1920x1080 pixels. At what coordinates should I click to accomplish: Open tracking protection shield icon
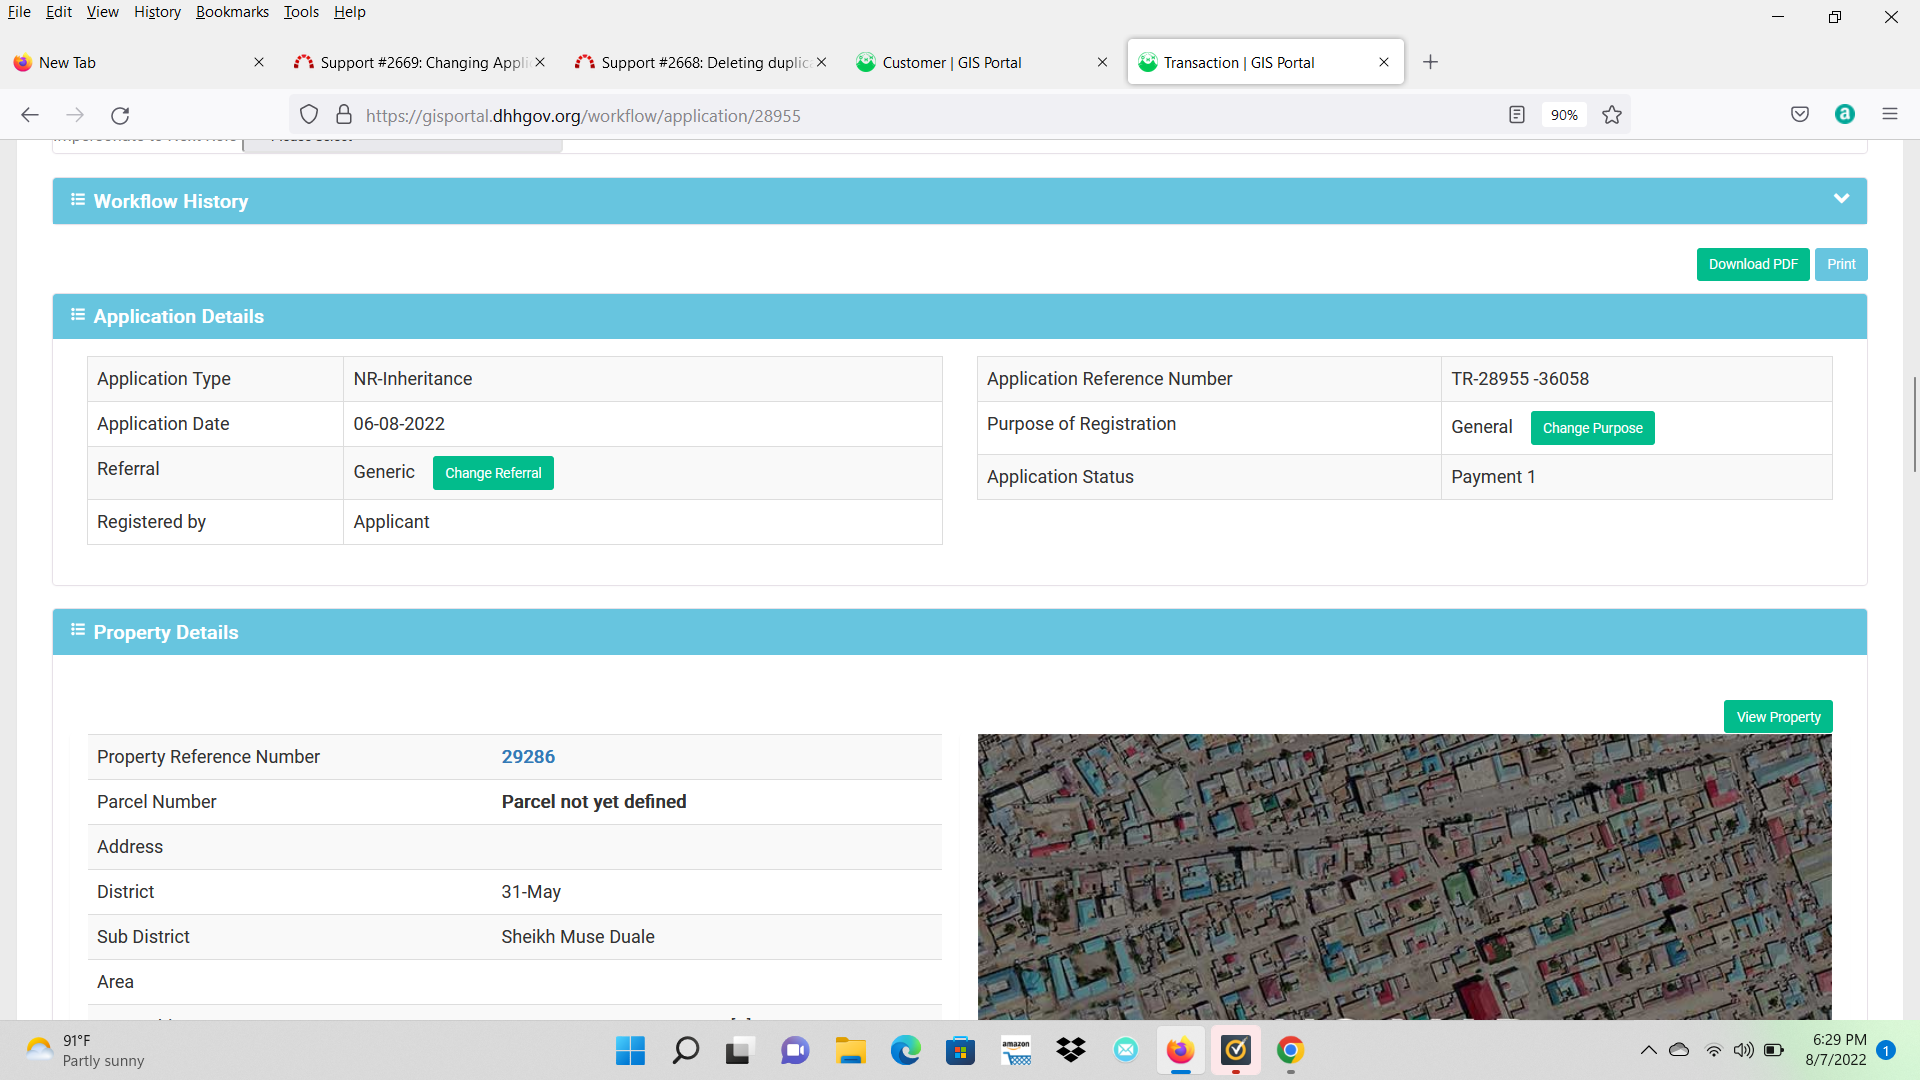(309, 115)
